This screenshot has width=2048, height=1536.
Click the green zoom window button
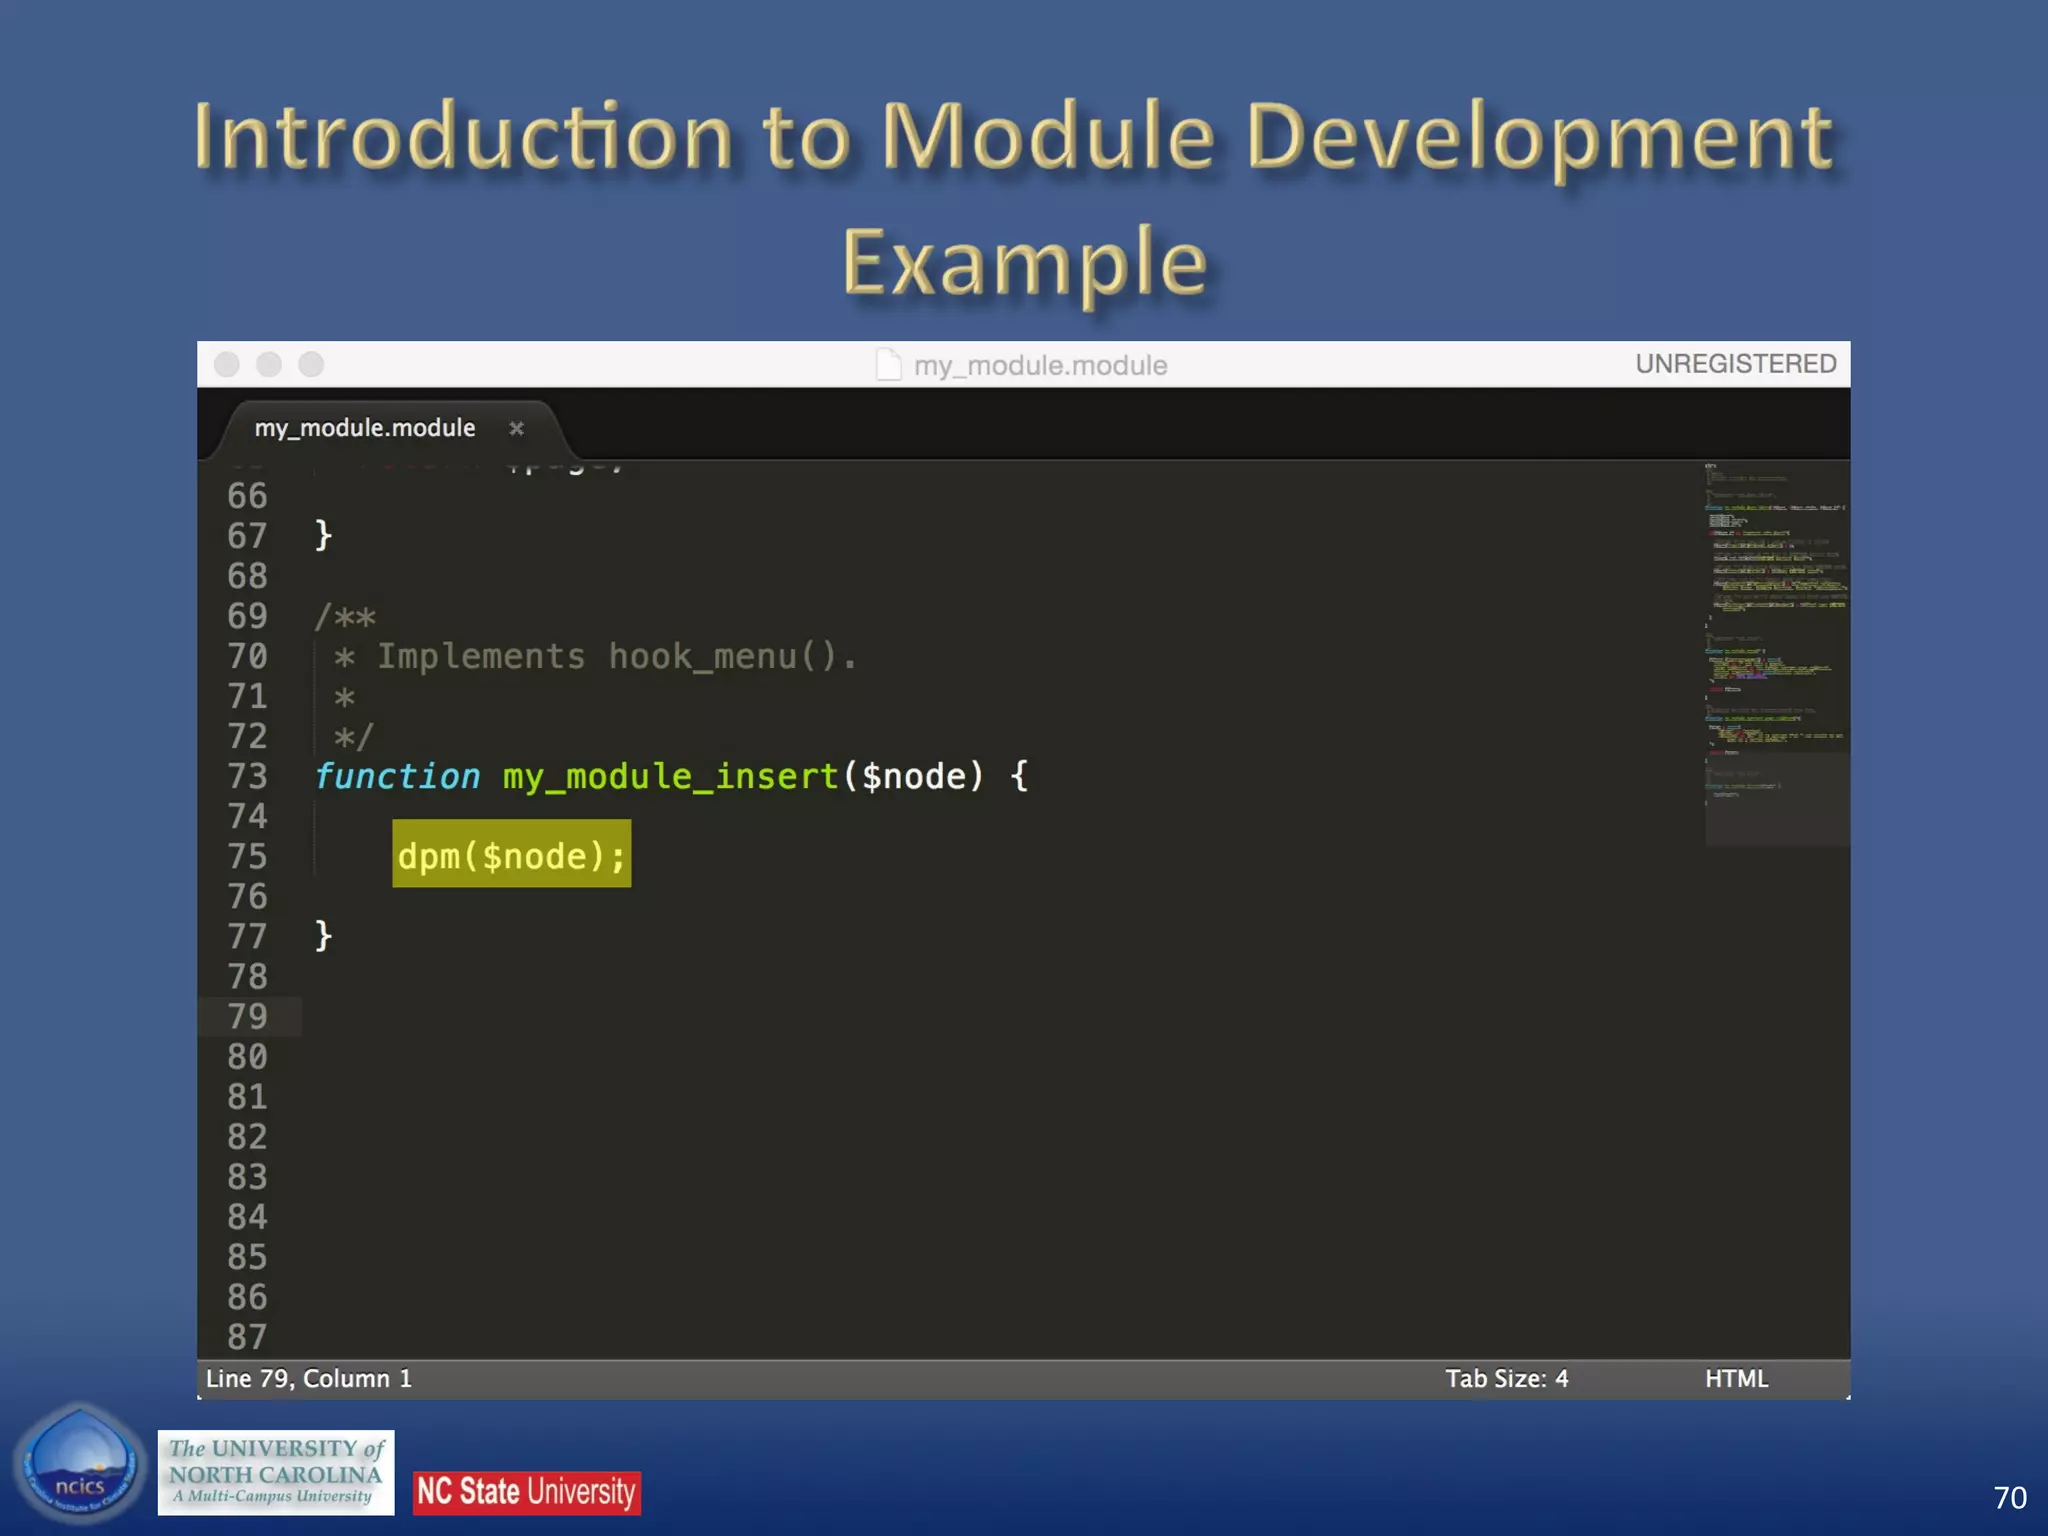pos(312,364)
